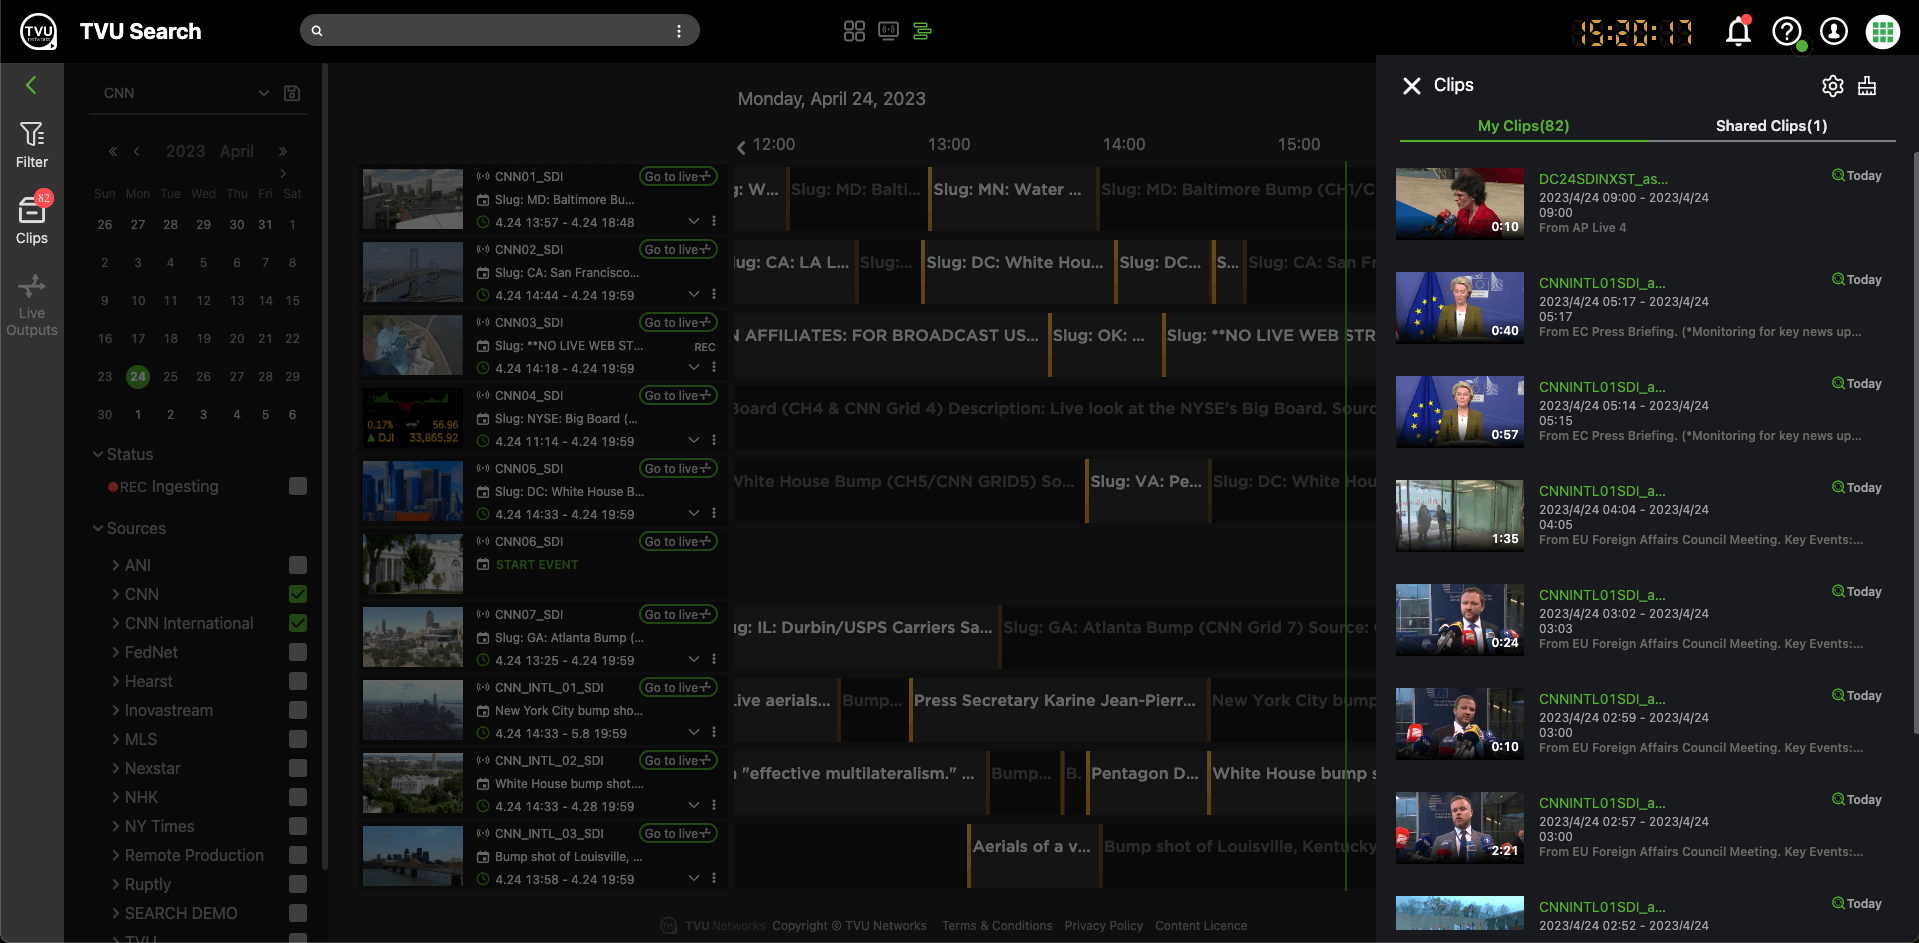
Task: Select April 25 in the calendar
Action: (x=171, y=377)
